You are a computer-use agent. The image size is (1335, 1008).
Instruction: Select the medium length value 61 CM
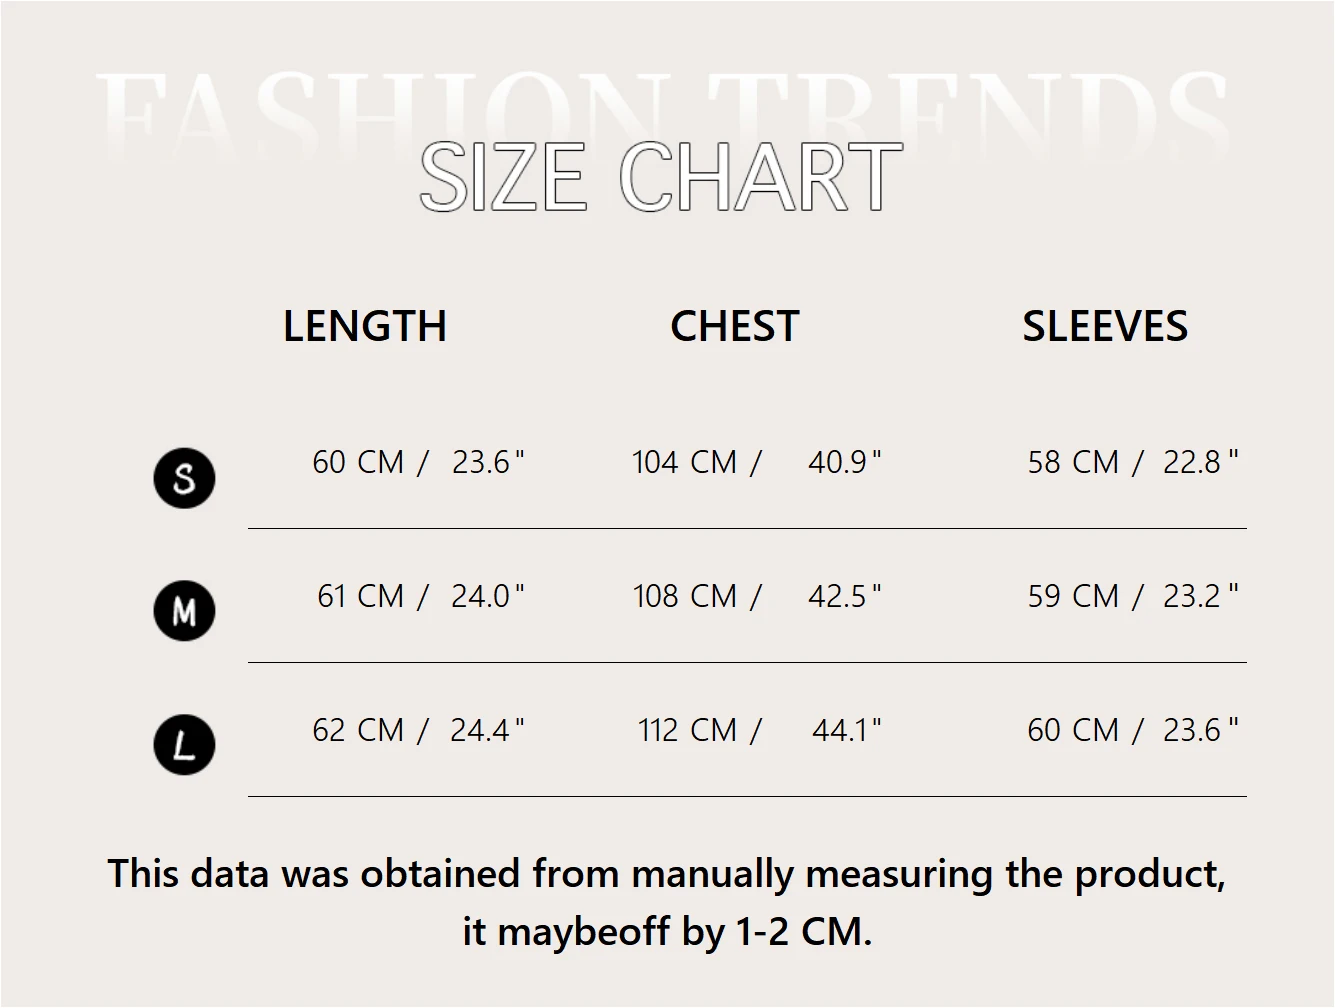pyautogui.click(x=360, y=596)
